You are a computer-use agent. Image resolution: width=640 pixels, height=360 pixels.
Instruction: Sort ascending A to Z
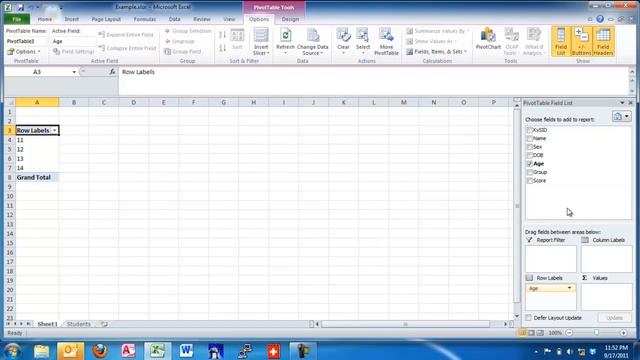(x=222, y=35)
